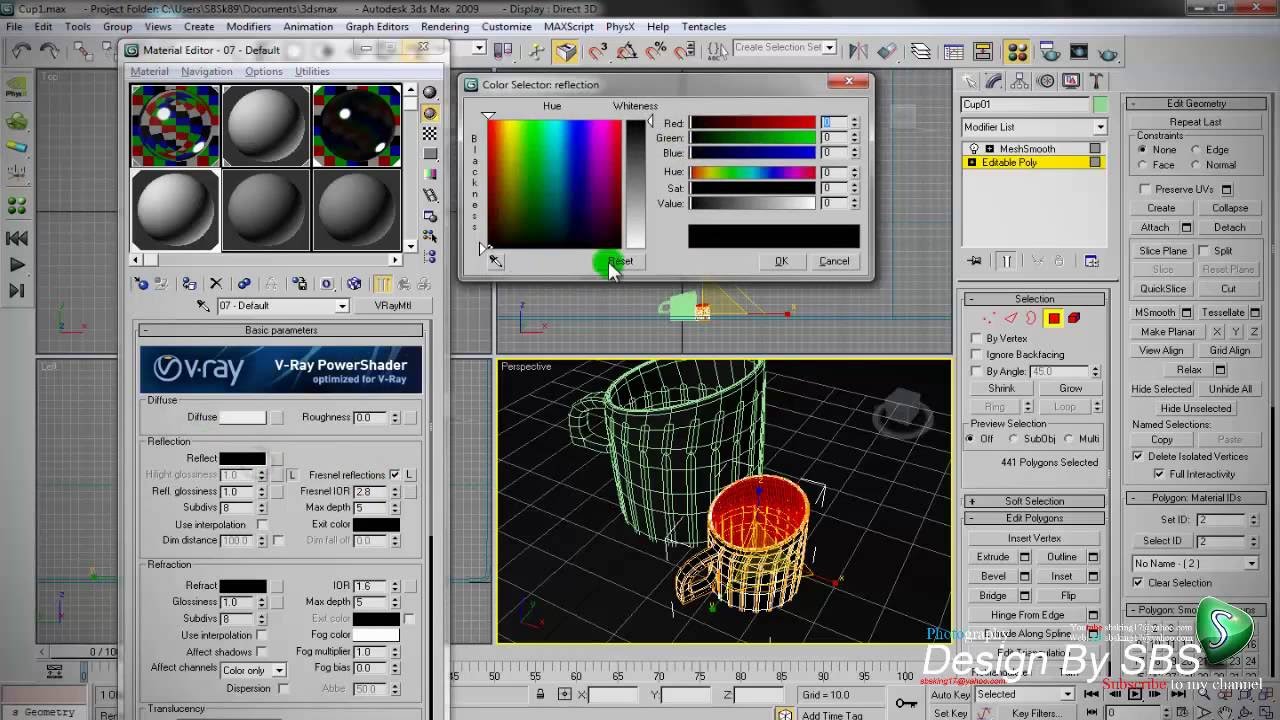The width and height of the screenshot is (1280, 720).
Task: Click Cancel in Color Selector dialog
Action: 834,261
